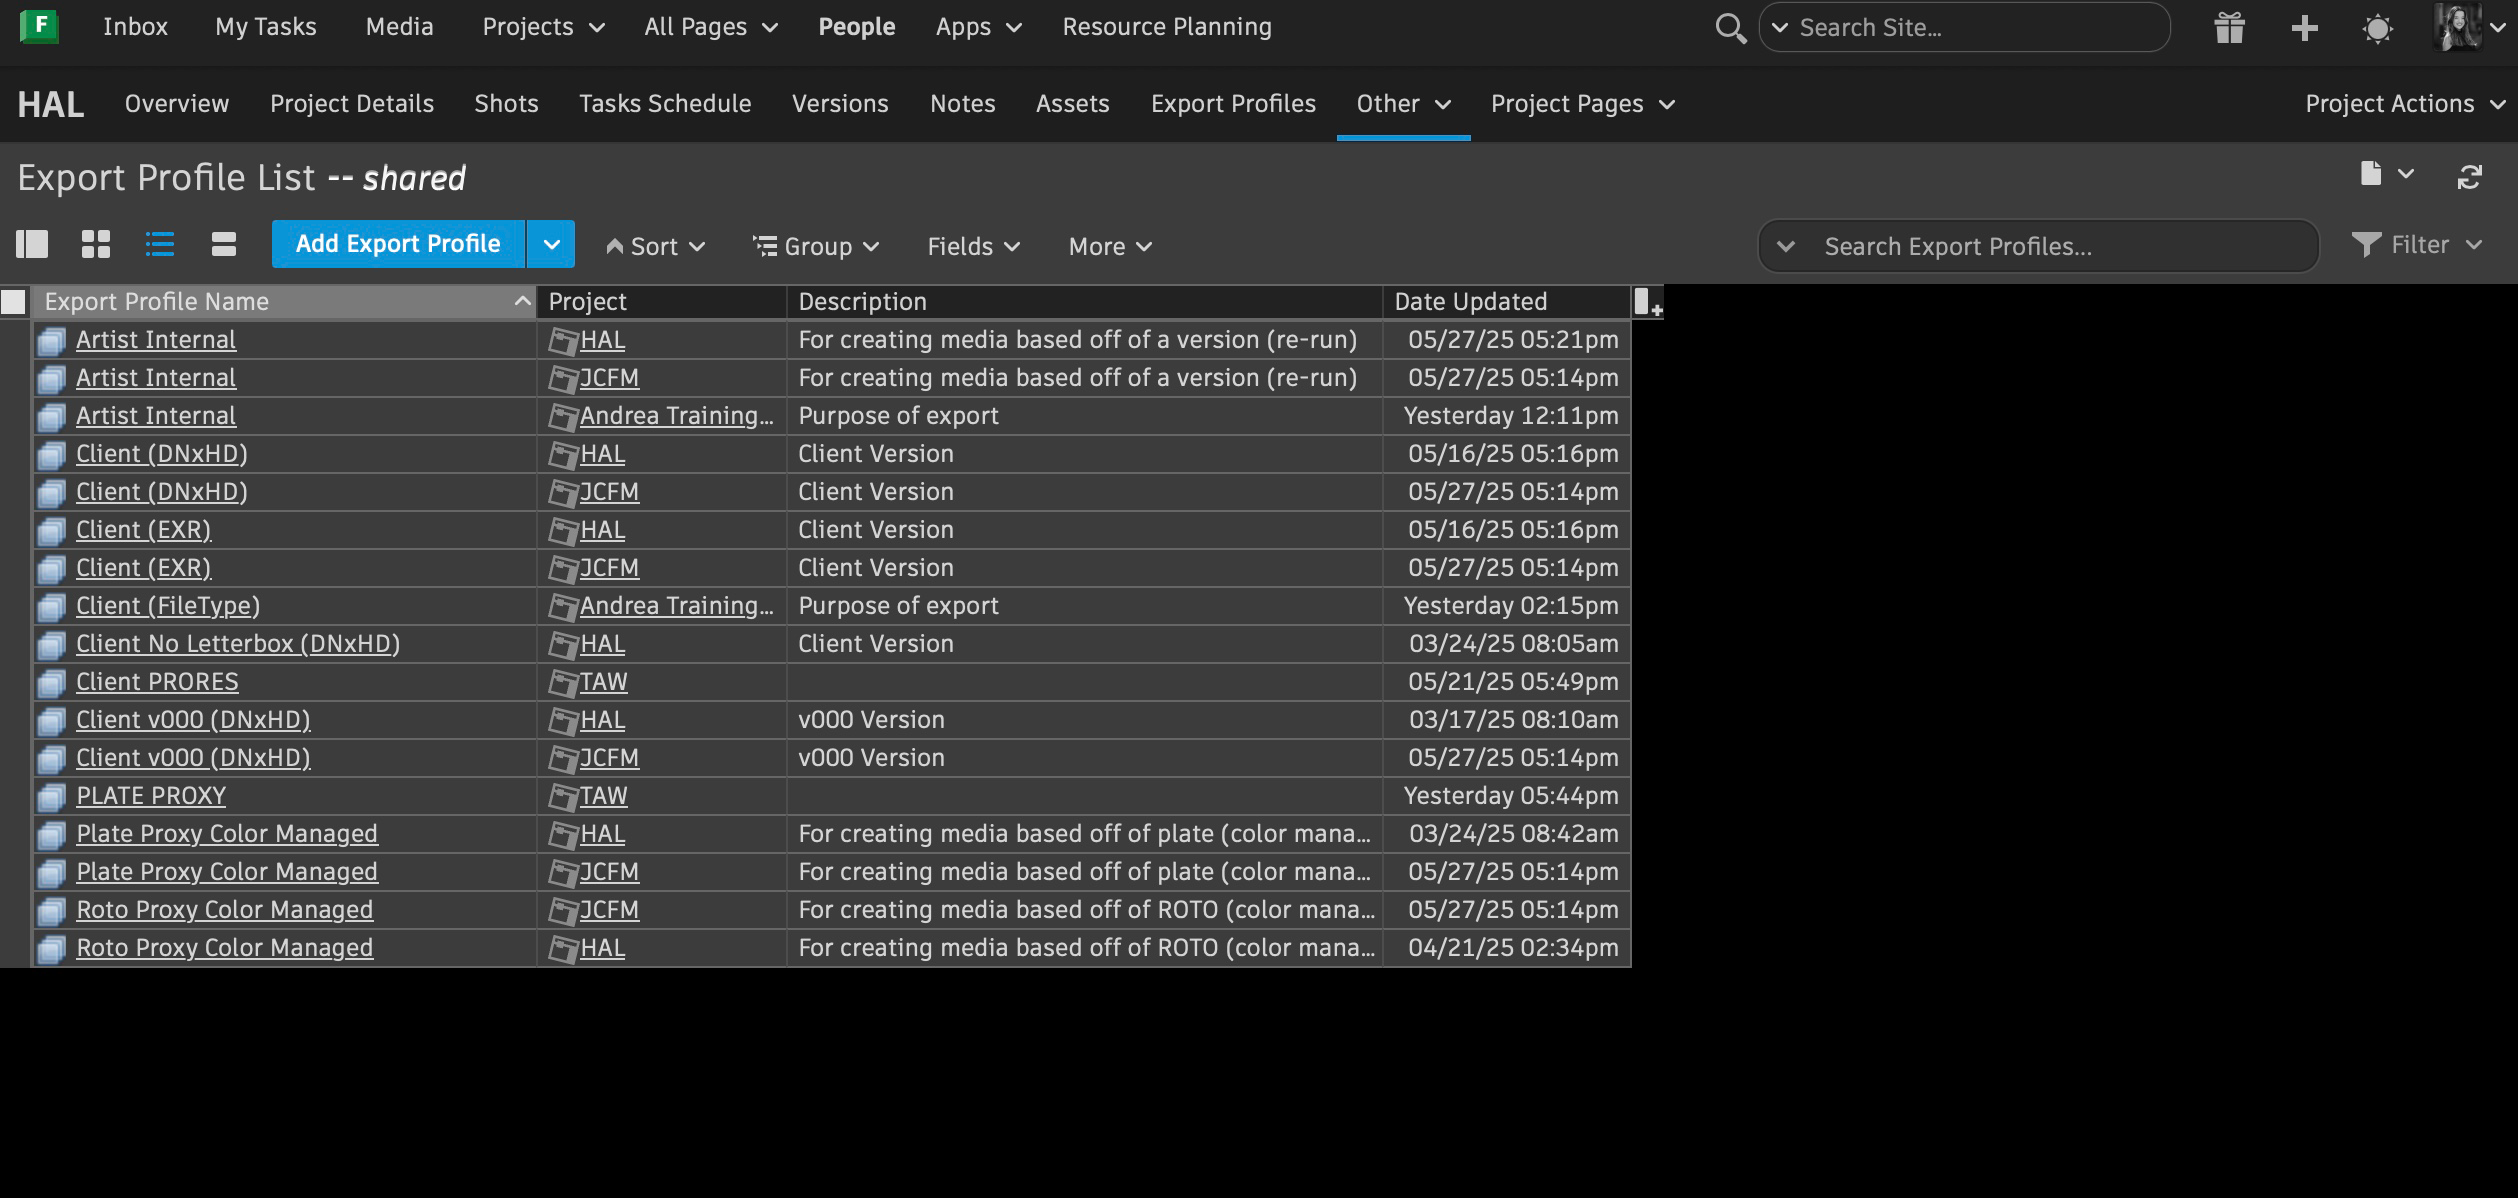This screenshot has height=1198, width=2518.
Task: Switch to list view mode
Action: (x=160, y=245)
